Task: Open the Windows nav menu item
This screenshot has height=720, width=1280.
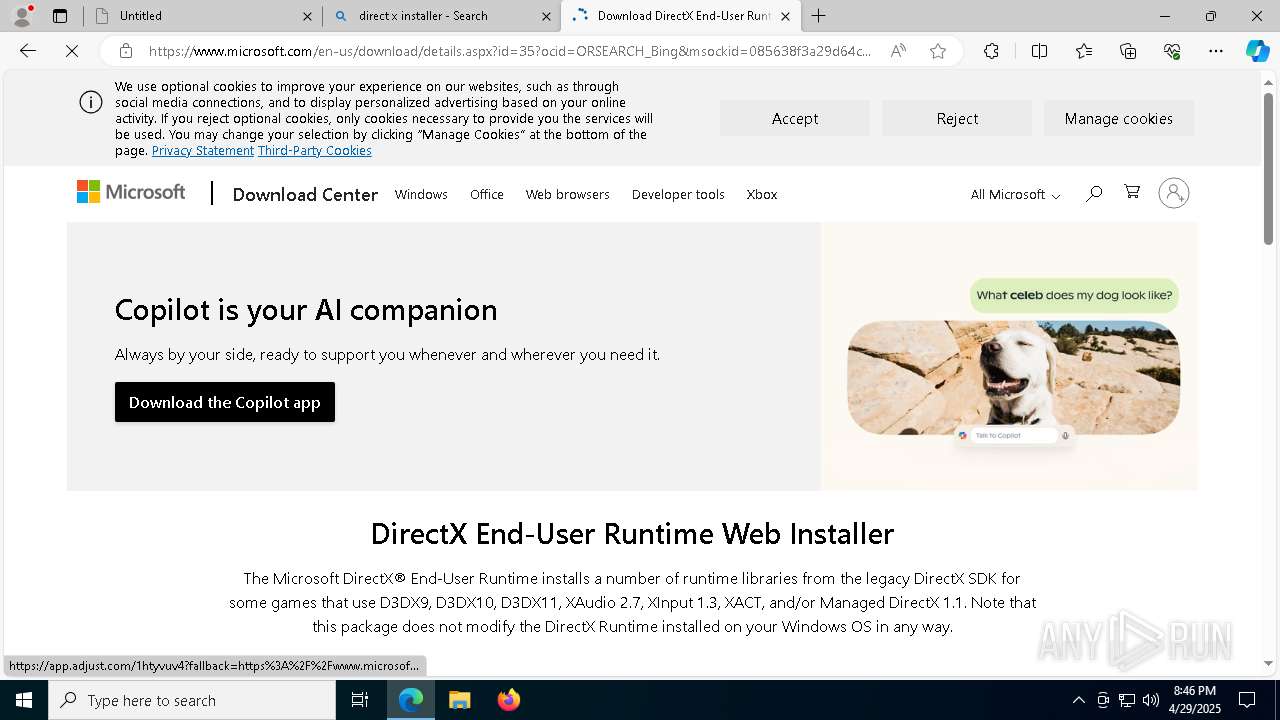Action: 421,194
